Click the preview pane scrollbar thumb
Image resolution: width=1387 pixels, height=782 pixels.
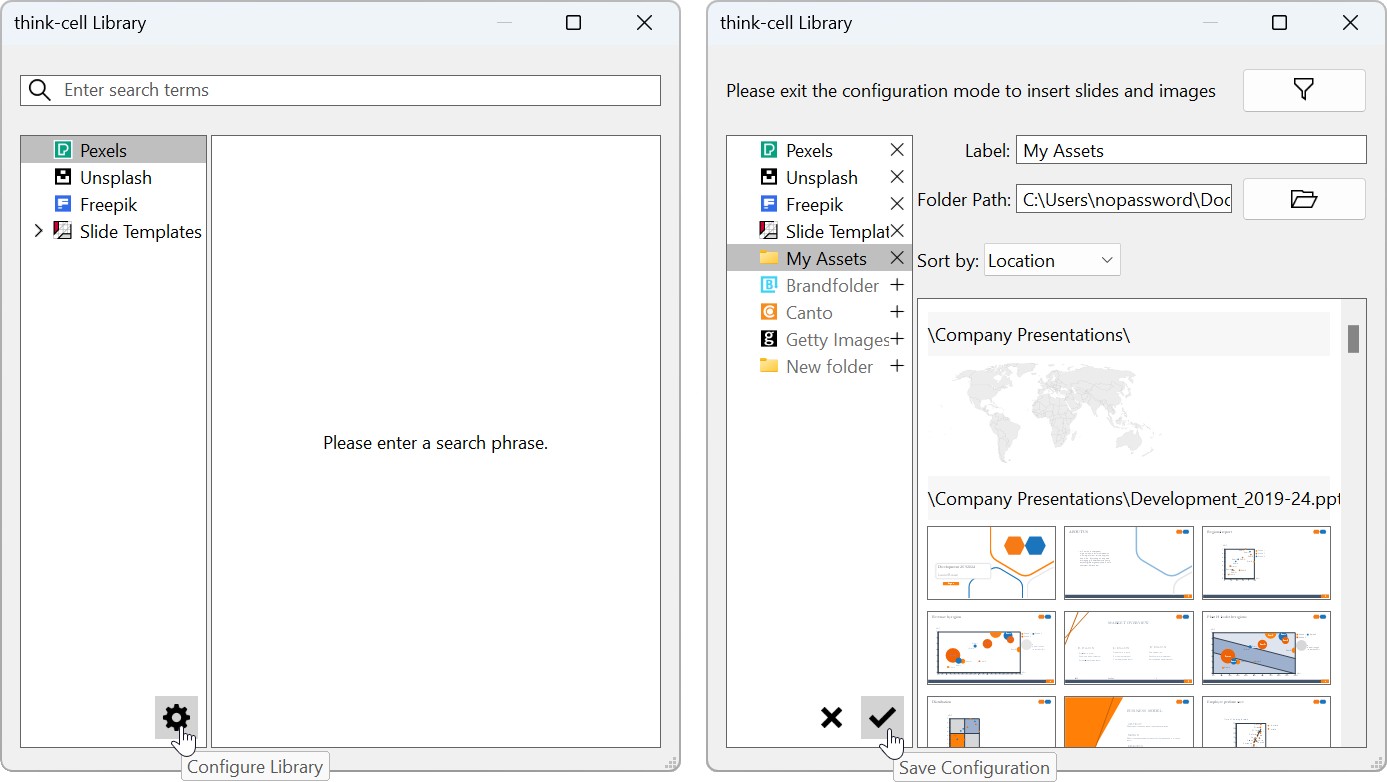point(1353,339)
